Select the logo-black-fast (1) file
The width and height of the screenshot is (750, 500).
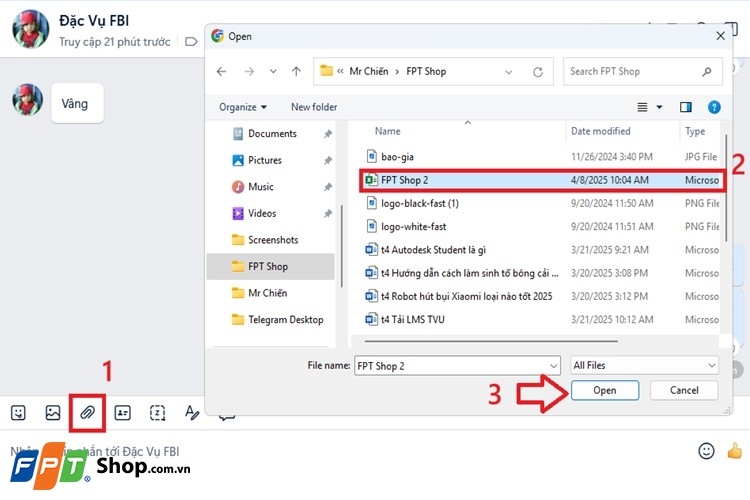(x=541, y=203)
